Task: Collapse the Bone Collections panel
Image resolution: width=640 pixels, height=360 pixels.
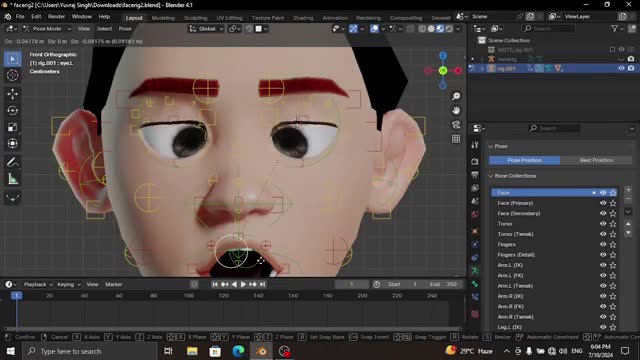Action: point(491,176)
